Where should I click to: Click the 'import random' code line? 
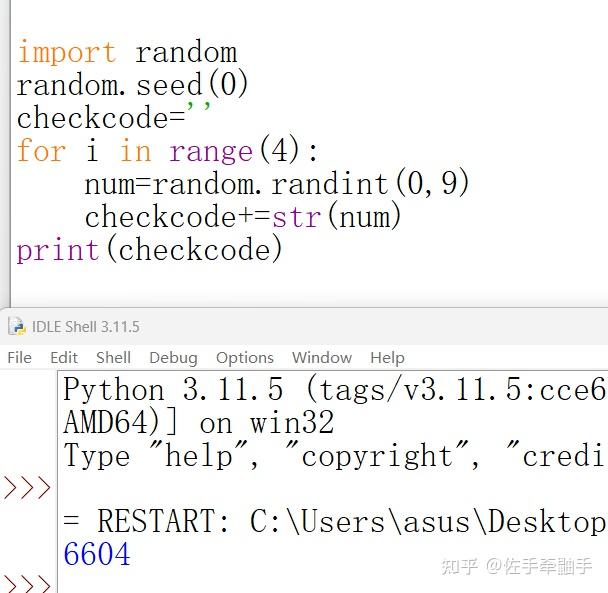(127, 52)
